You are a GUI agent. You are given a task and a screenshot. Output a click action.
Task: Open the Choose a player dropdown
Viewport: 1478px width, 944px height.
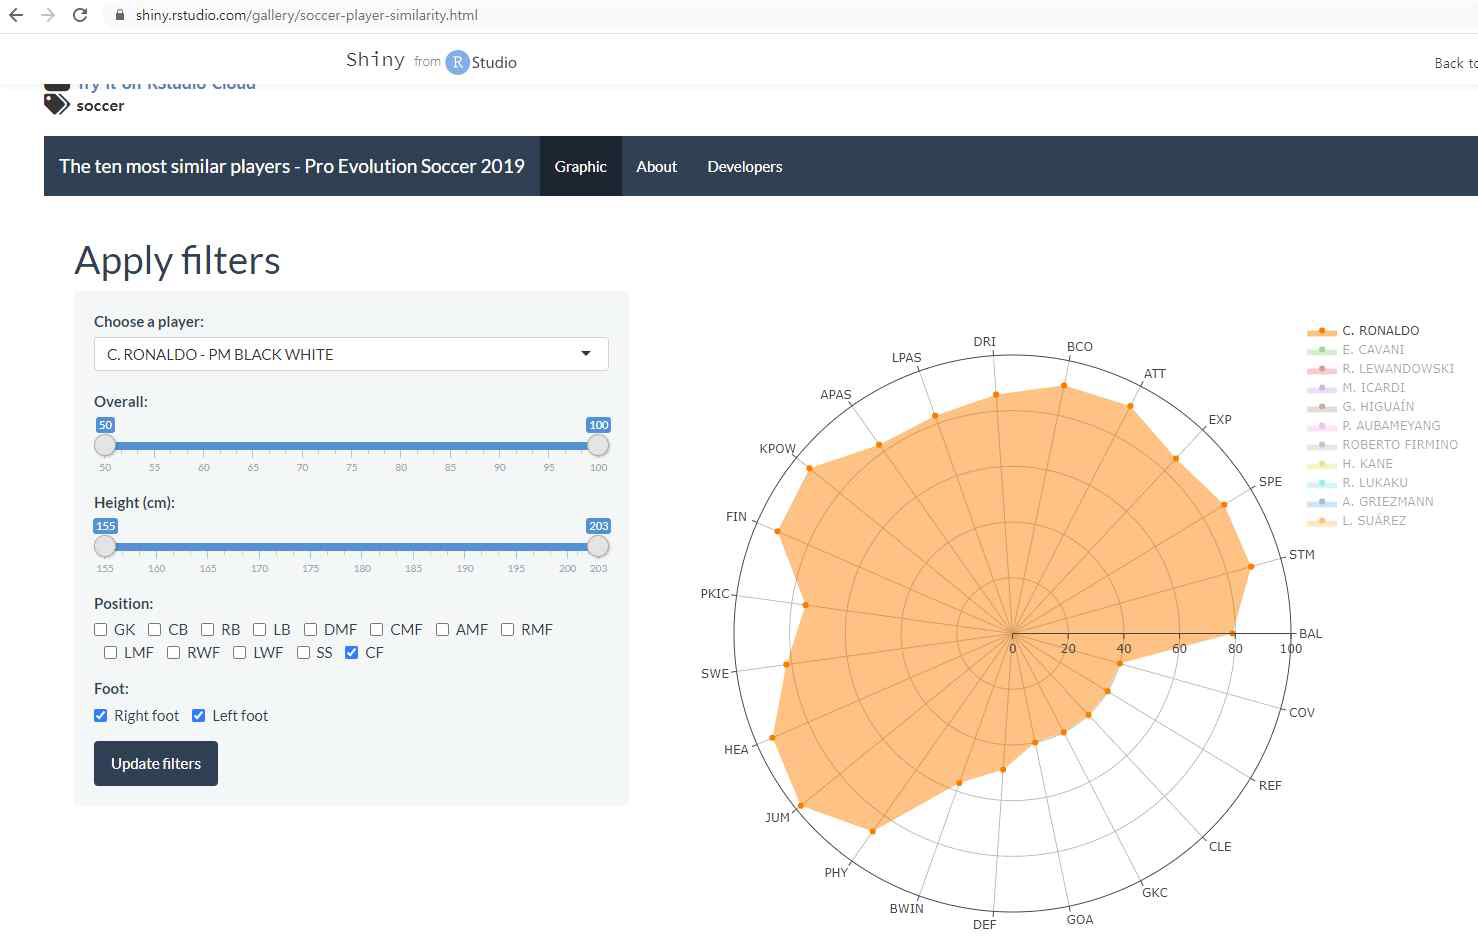click(351, 354)
